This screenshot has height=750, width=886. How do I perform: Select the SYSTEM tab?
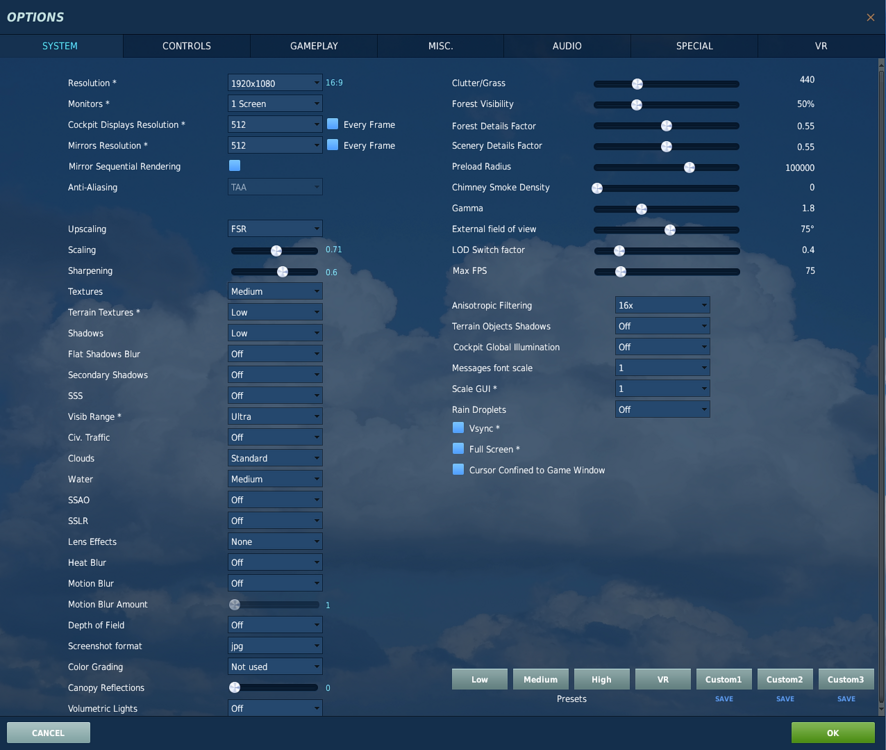[60, 46]
